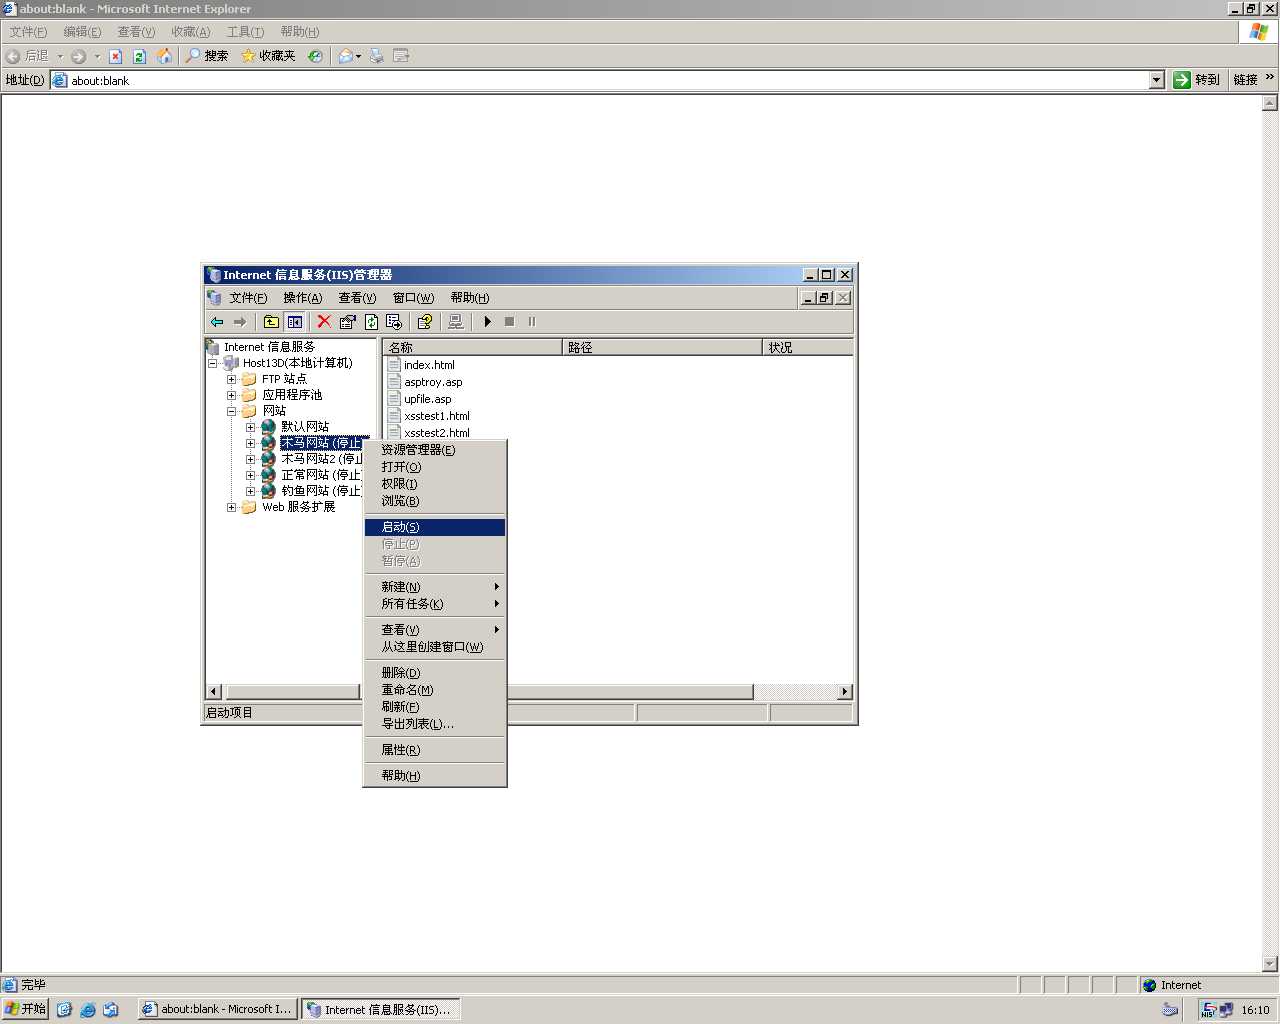Click Internet Explorer's Stop page icon
Viewport: 1280px width, 1024px height.
pos(116,56)
